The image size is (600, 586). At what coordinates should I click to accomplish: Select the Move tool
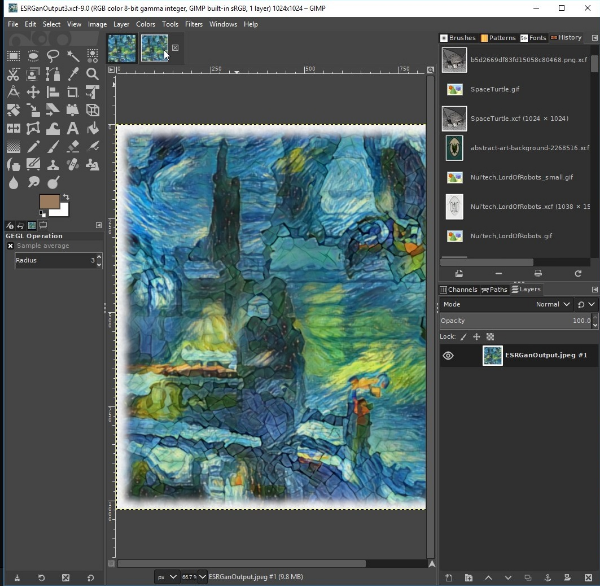coord(32,92)
